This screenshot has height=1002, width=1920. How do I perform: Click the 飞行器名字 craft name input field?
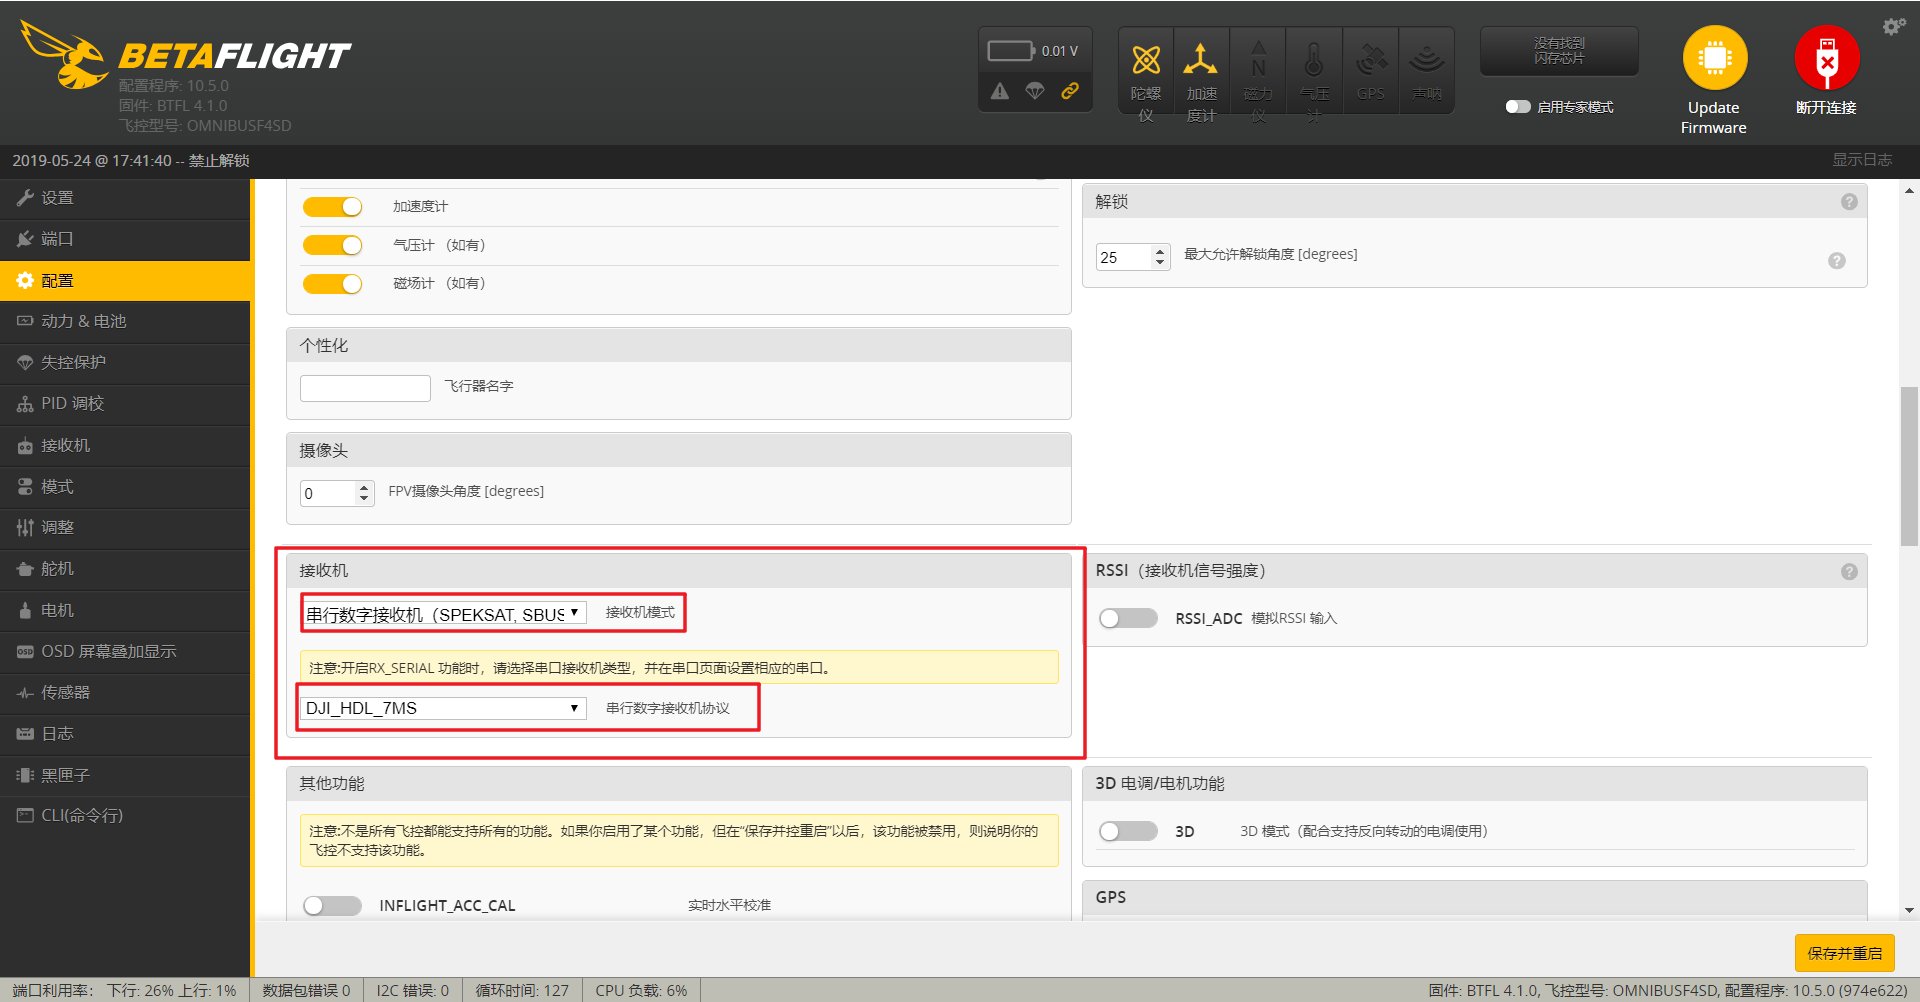pos(365,388)
